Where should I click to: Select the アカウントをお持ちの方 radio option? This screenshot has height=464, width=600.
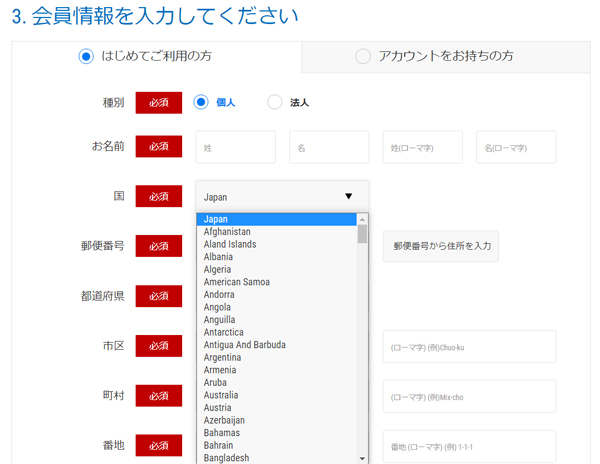point(363,56)
